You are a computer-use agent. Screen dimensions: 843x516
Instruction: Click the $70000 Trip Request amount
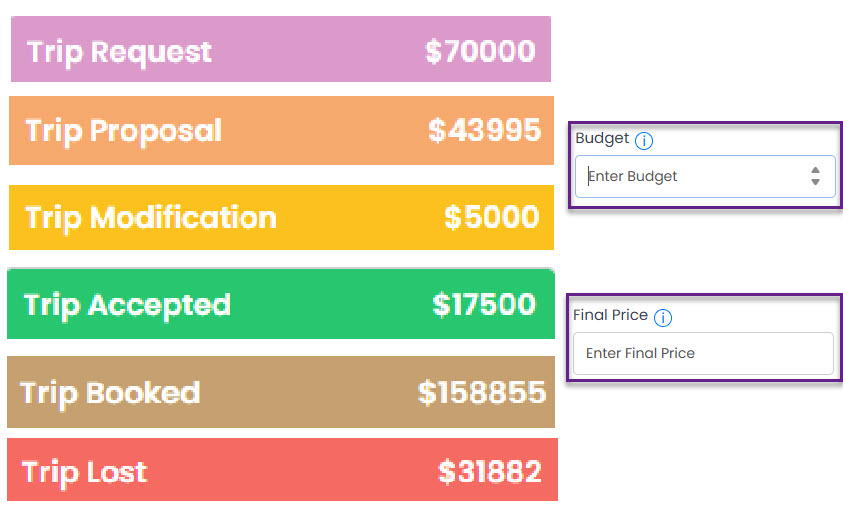click(480, 52)
